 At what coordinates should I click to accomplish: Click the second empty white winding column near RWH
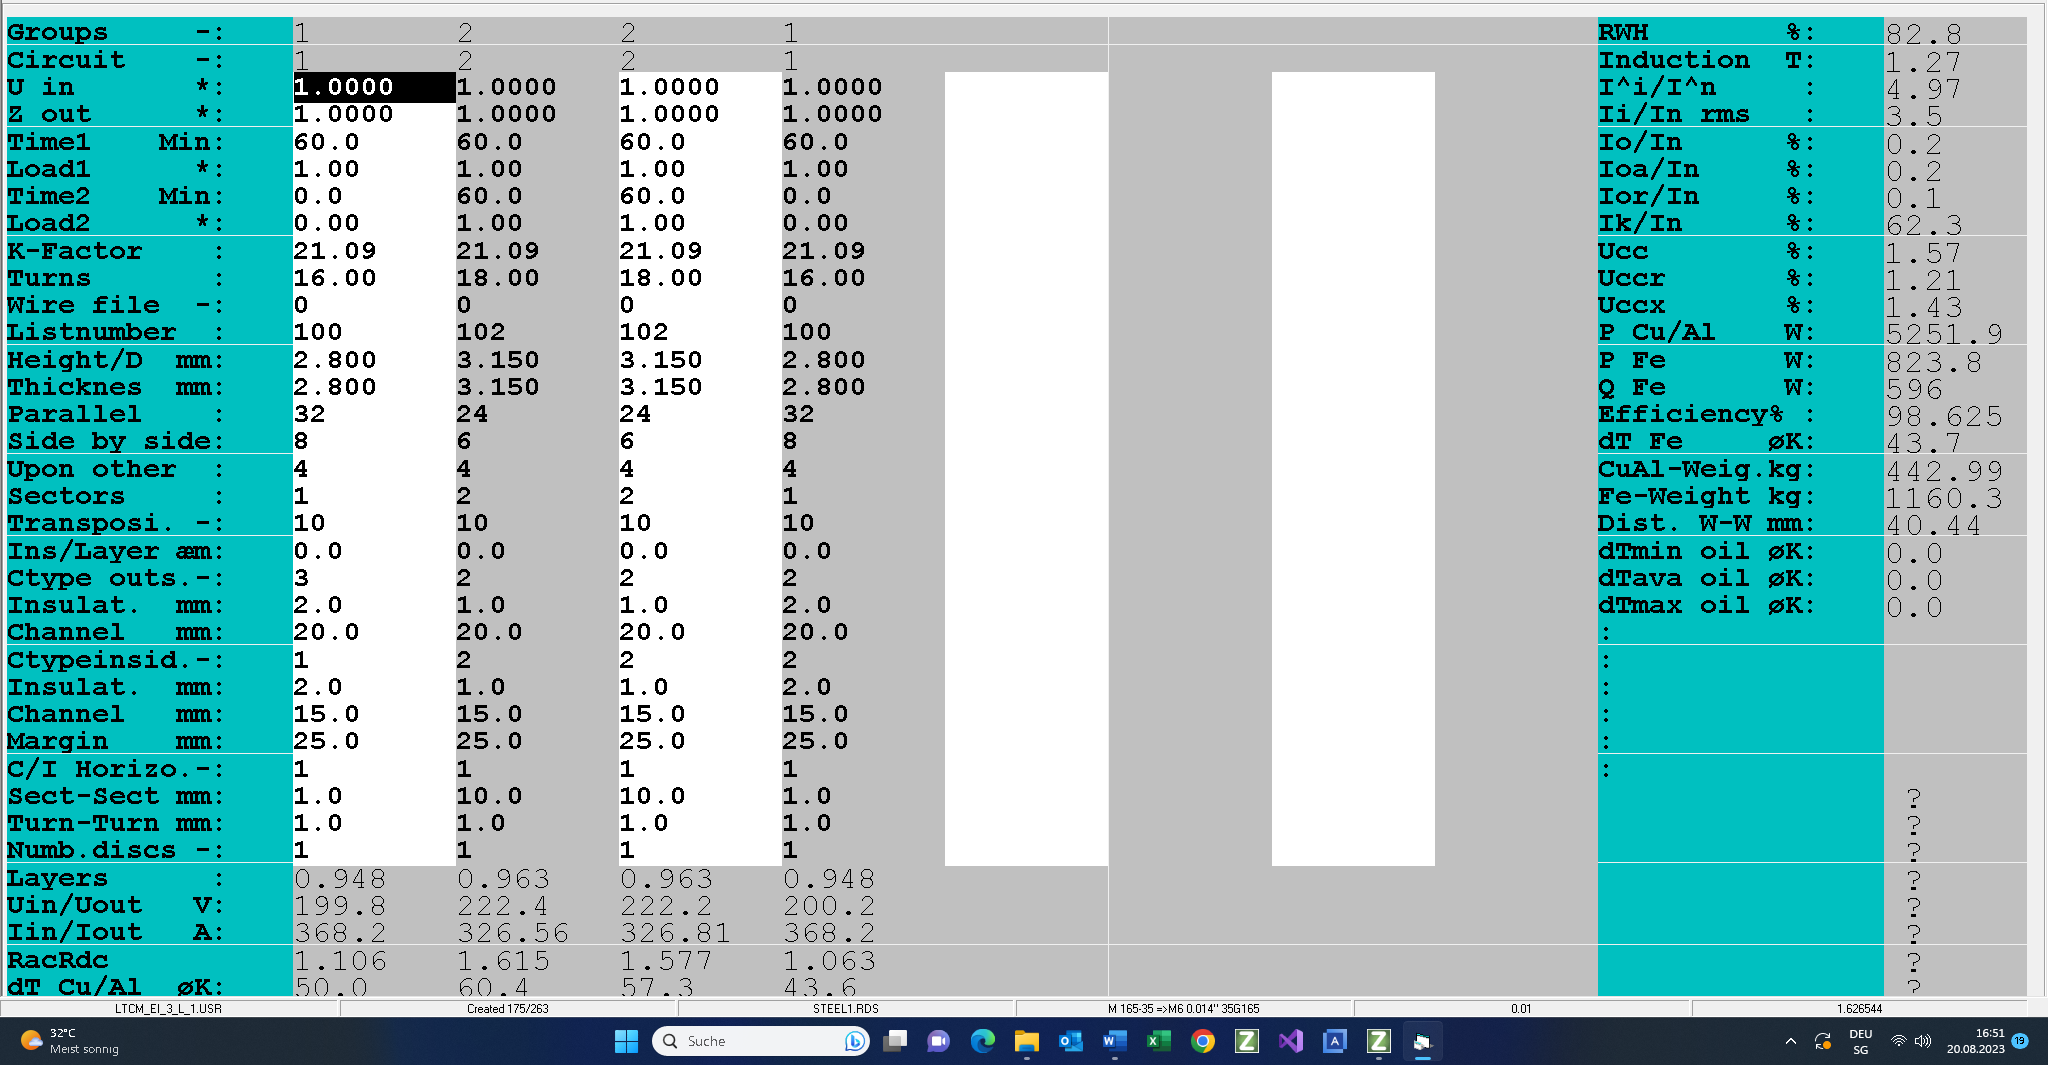coord(1353,468)
